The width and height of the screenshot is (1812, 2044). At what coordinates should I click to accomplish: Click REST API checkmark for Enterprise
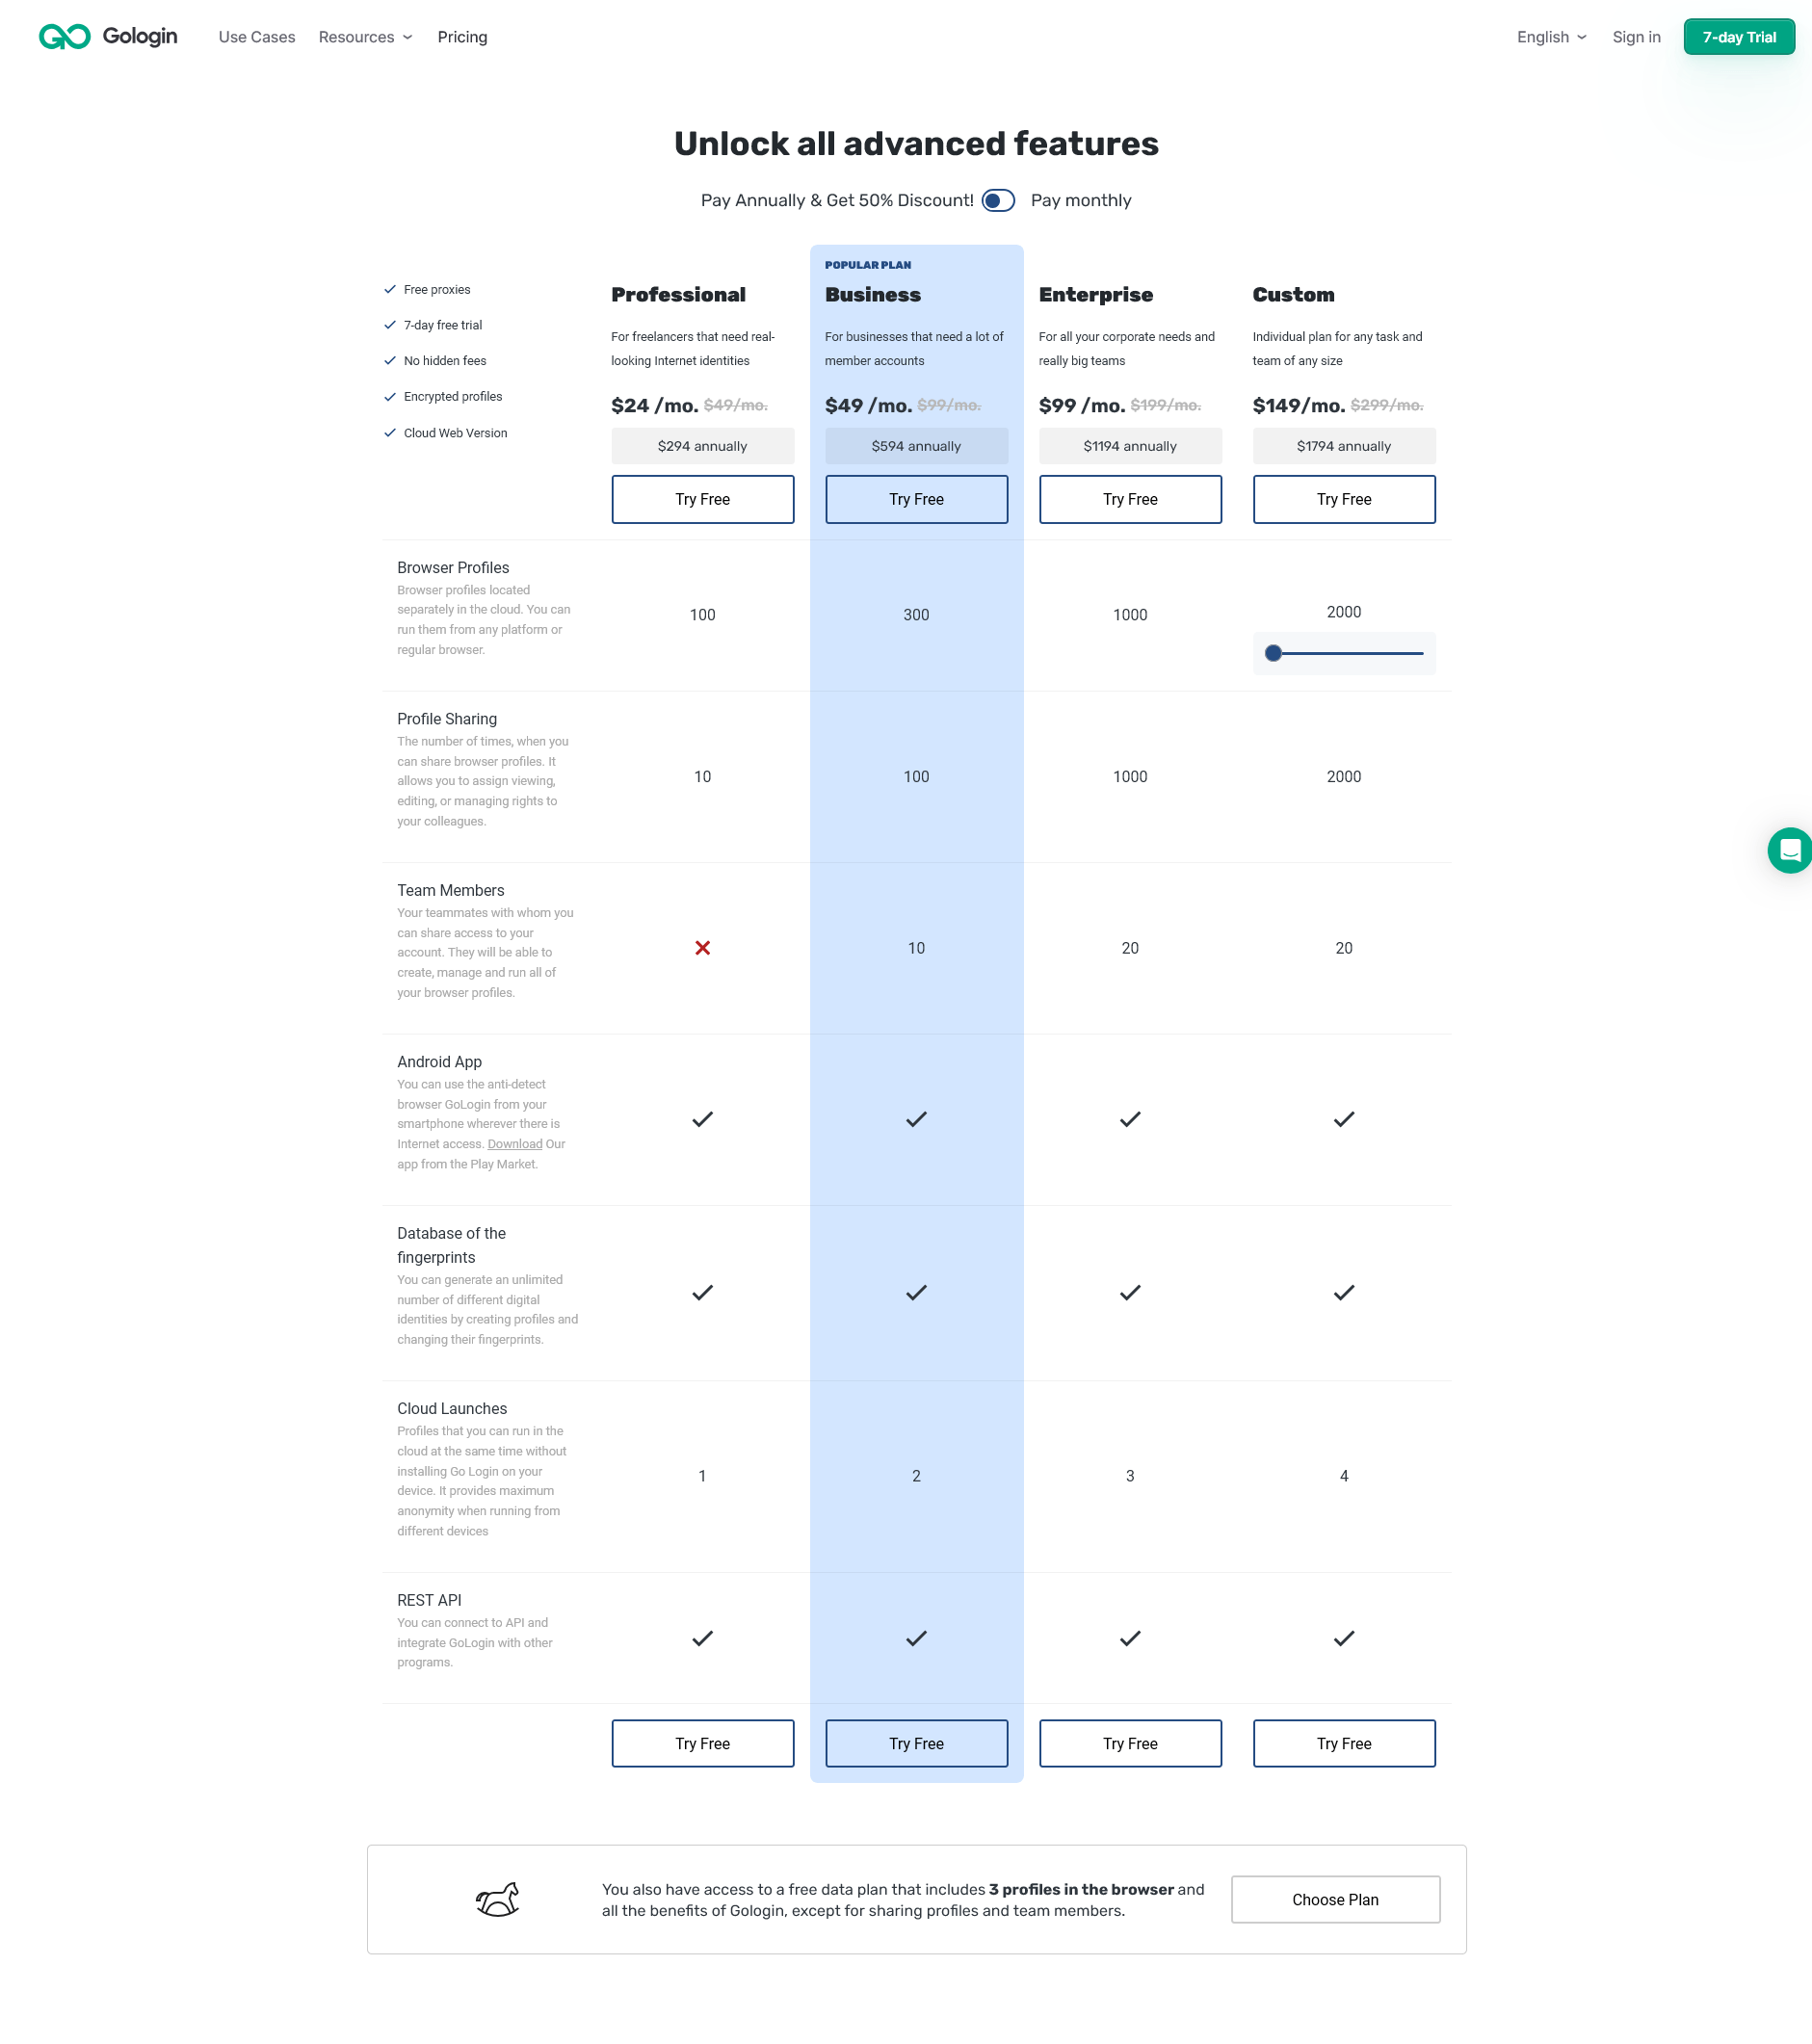pos(1130,1638)
